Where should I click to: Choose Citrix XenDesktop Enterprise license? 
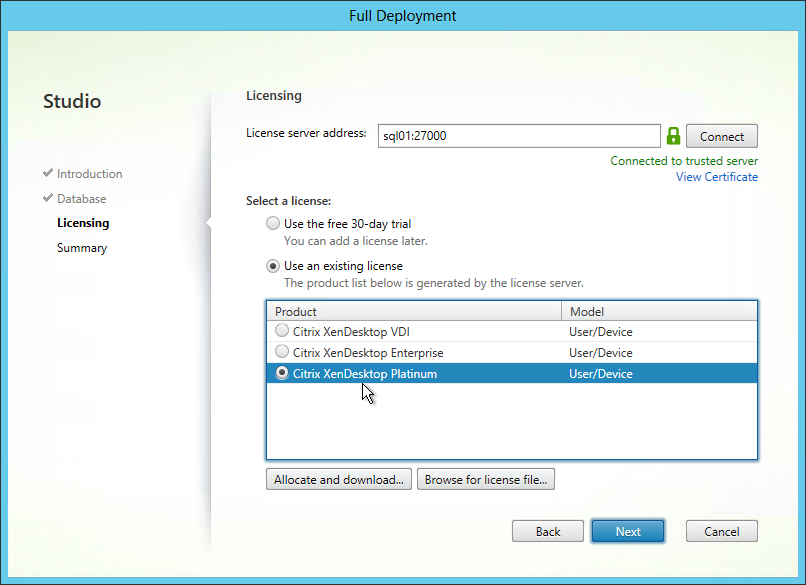coord(282,351)
